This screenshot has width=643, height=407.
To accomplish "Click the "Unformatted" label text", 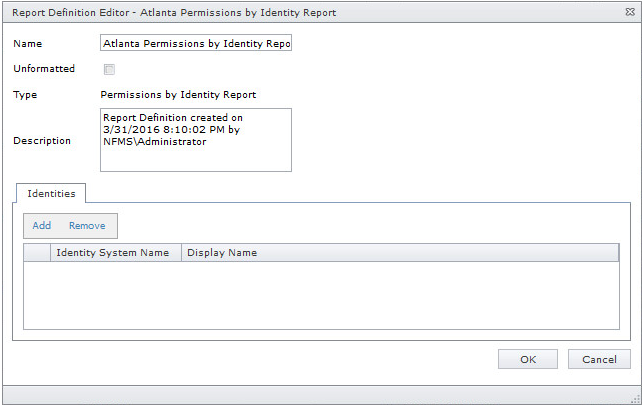I will click(x=44, y=69).
